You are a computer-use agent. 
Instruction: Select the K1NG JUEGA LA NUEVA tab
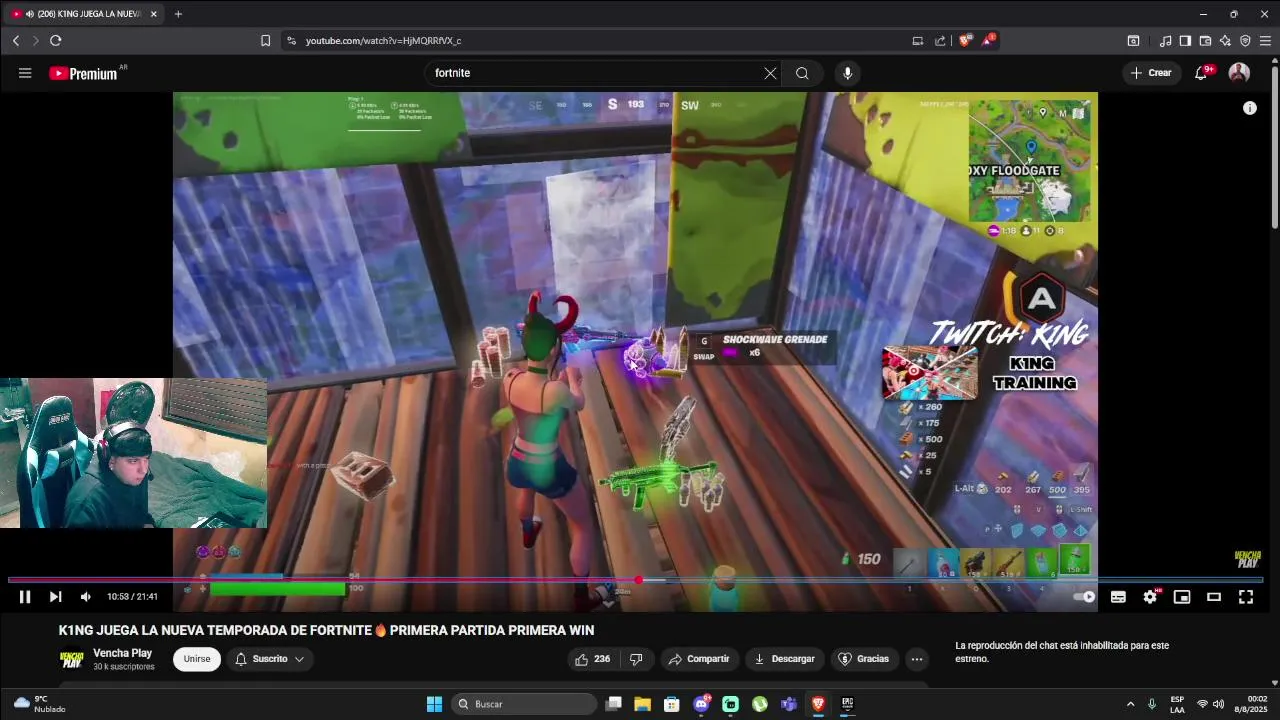82,14
